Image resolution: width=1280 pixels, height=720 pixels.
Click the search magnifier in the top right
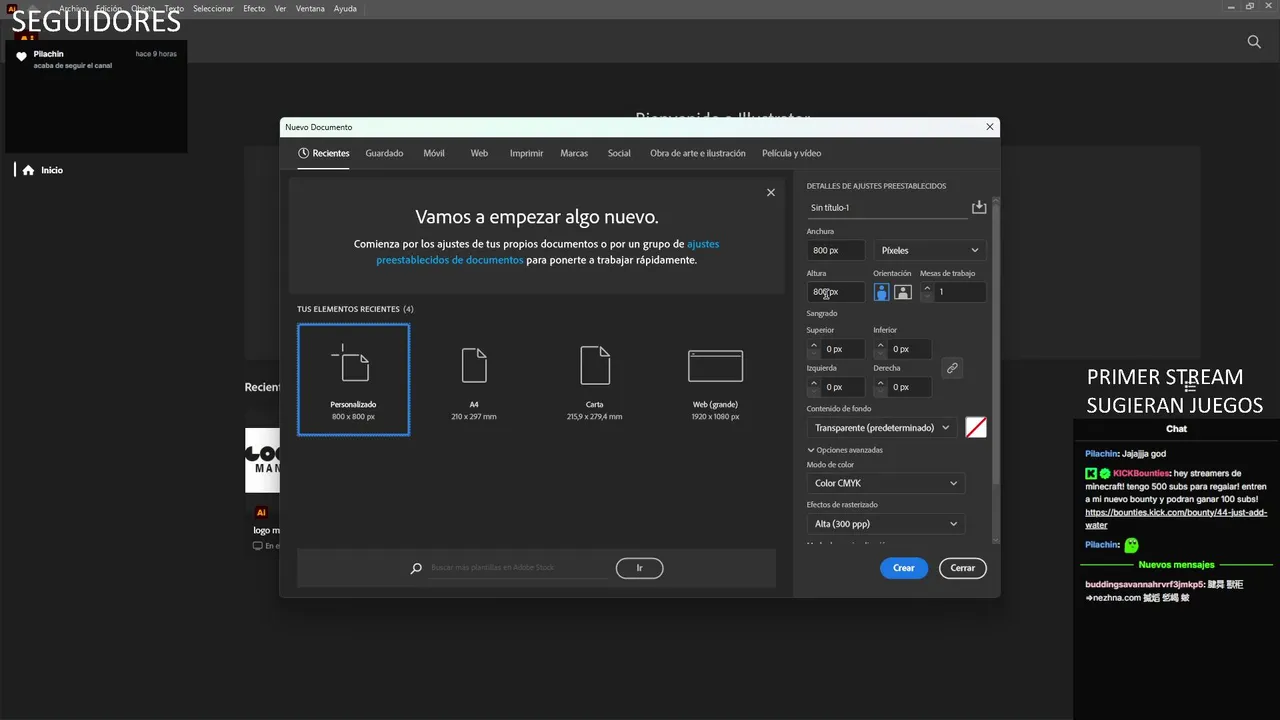[1254, 41]
